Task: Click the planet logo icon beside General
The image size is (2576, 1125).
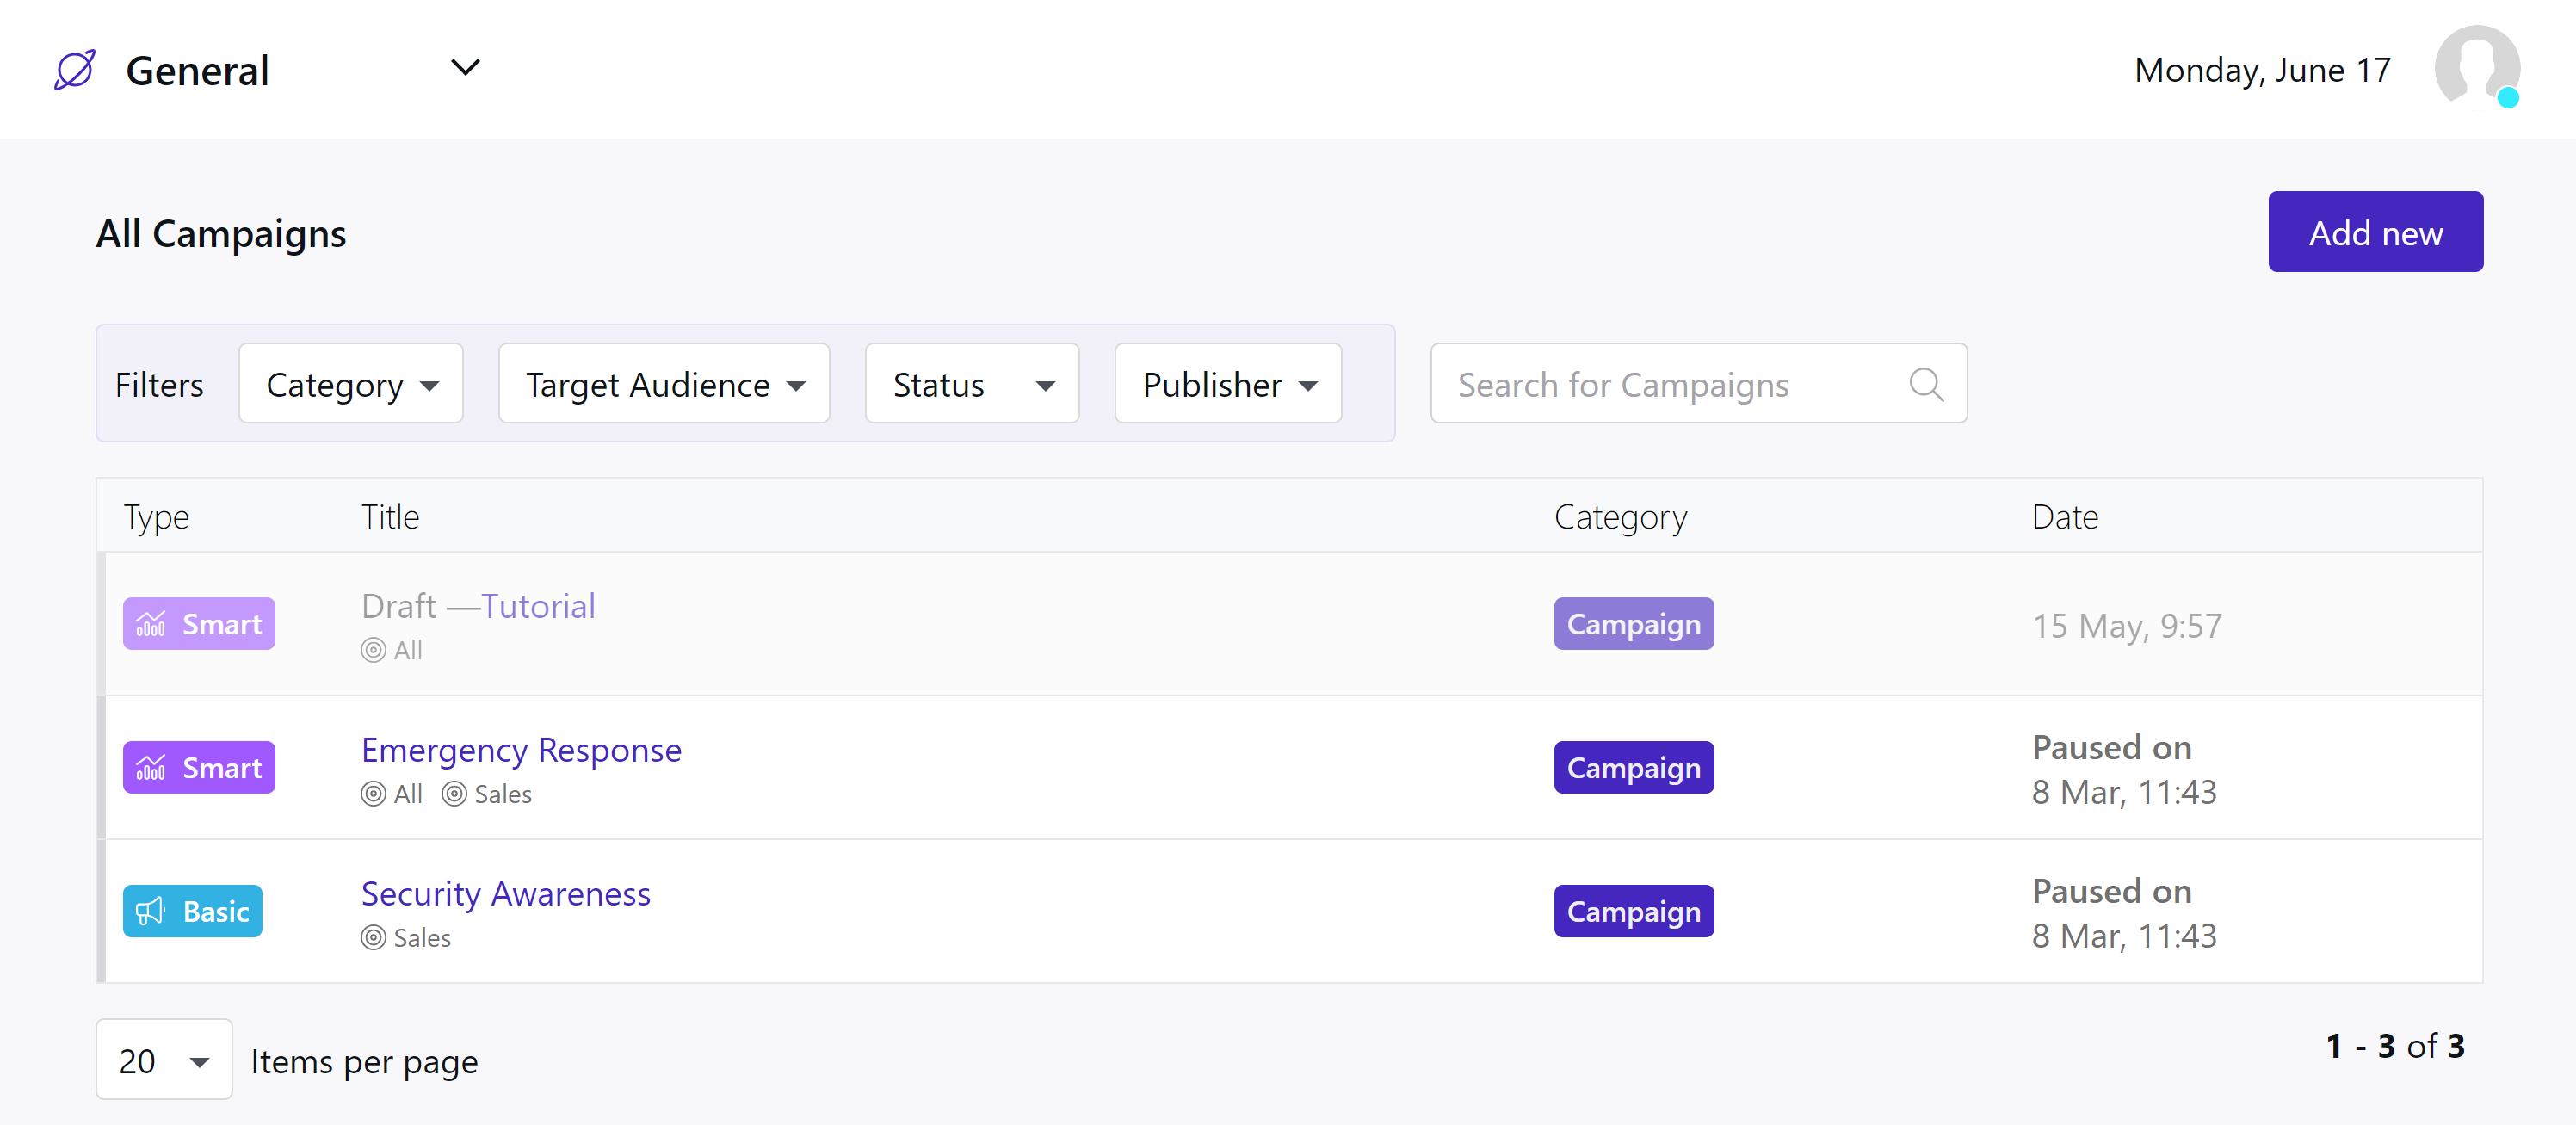Action: 75,70
